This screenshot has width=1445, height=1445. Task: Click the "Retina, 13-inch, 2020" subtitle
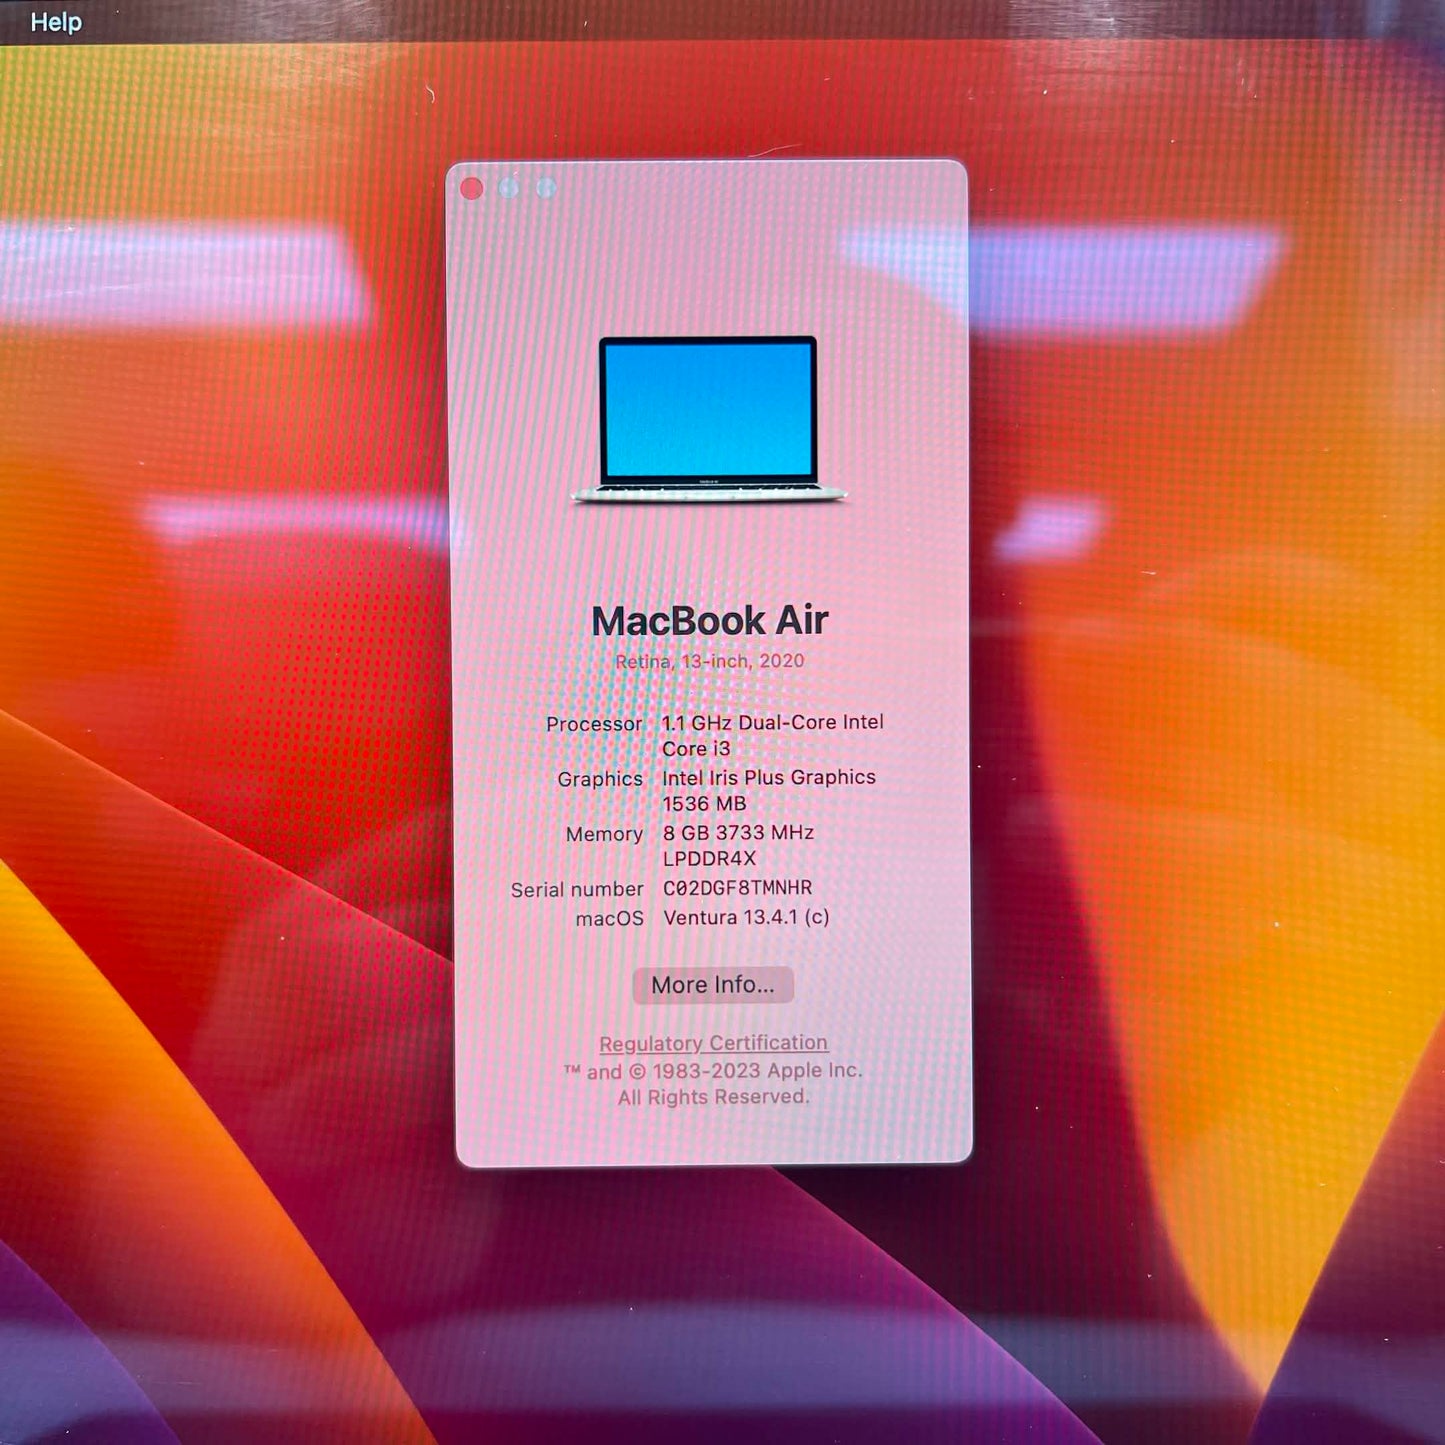[x=710, y=661]
